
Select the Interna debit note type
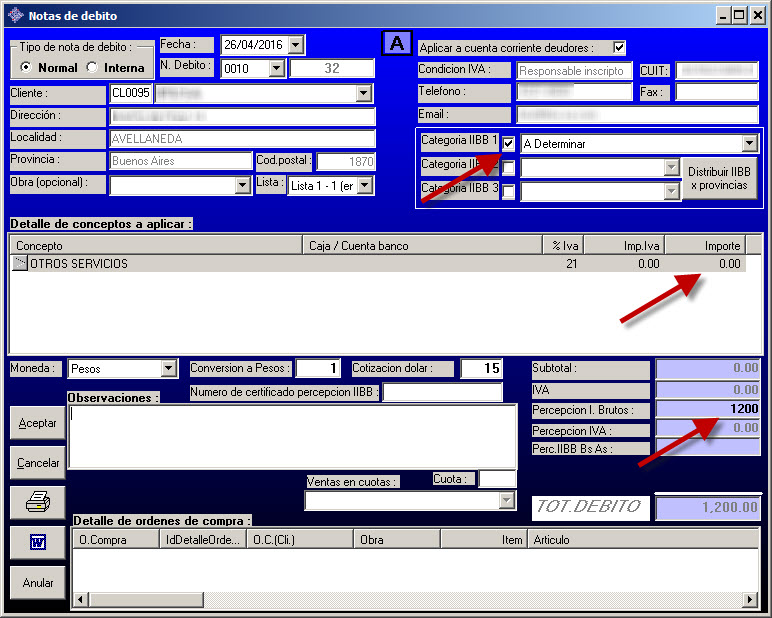93,68
